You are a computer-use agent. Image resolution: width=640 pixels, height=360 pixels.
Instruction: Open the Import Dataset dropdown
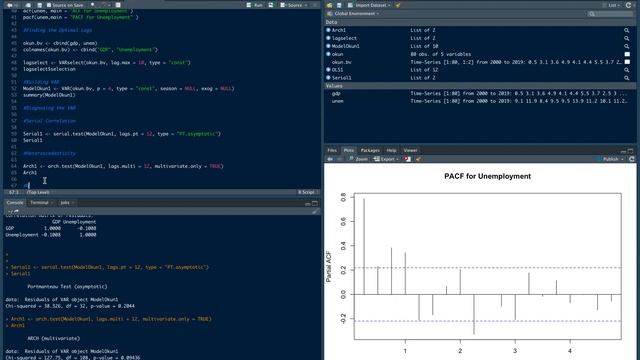369,5
